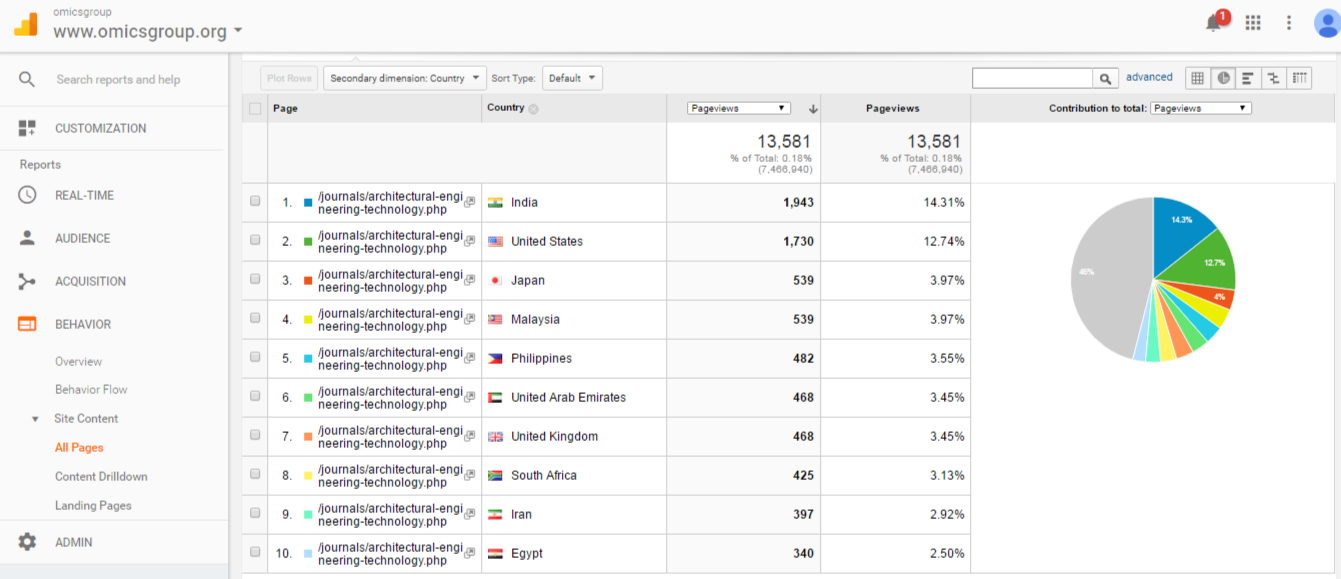This screenshot has width=1341, height=579.
Task: Click the Google Analytics logo
Action: pyautogui.click(x=25, y=23)
